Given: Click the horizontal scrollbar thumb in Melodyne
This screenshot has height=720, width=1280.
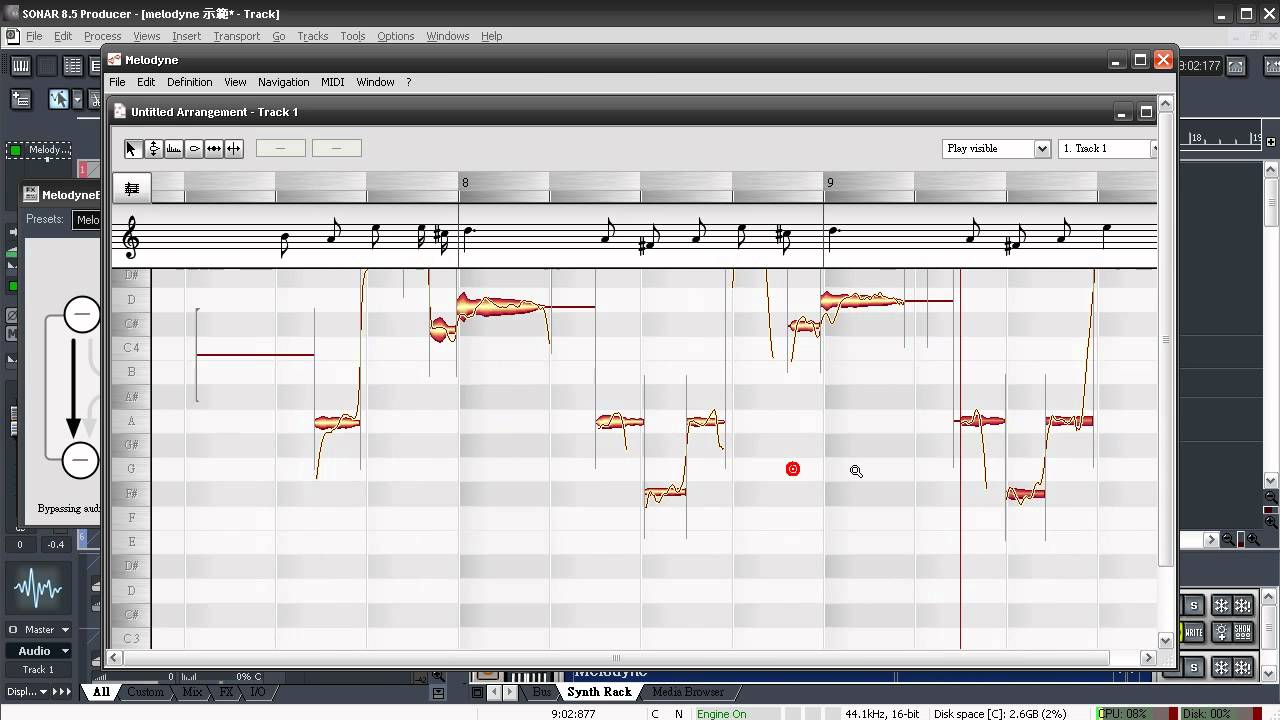Looking at the screenshot, I should click(x=616, y=658).
